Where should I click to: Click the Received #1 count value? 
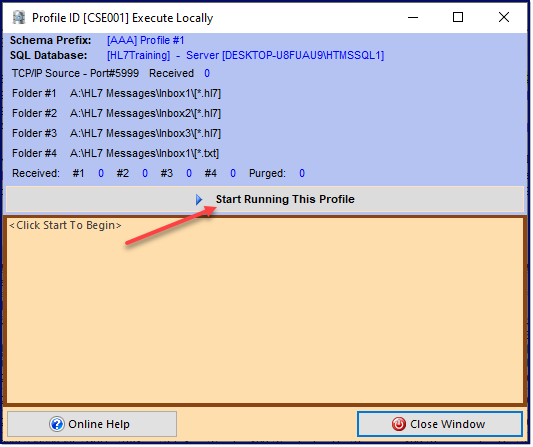101,174
